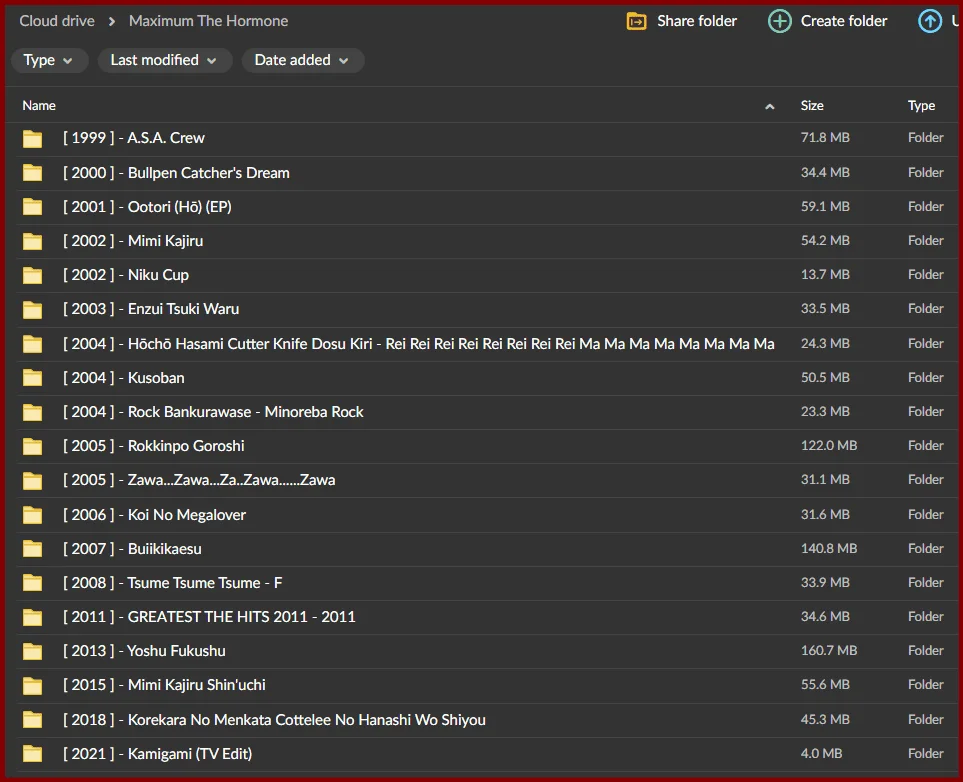Screen dimensions: 963x782
Task: Select '[ 2003 ] - Enzui Tsuki Waru' name
Action: coord(150,309)
